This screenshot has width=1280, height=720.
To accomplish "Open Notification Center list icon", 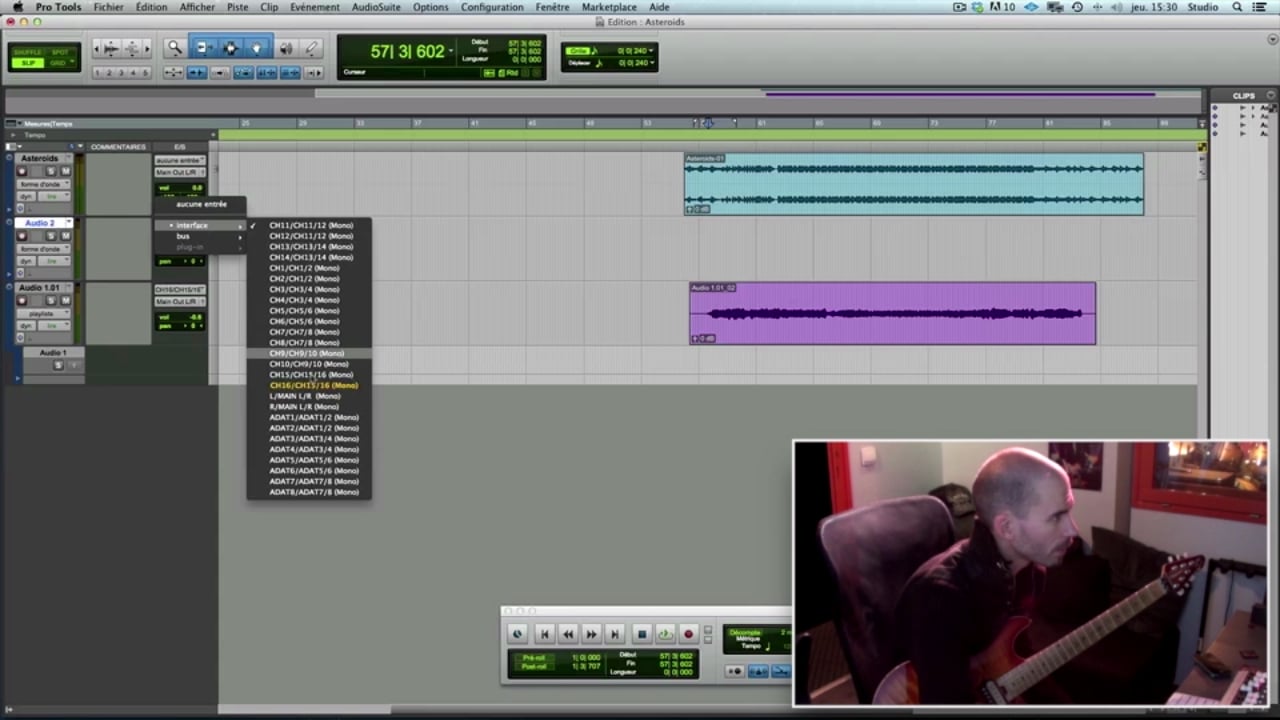I will (x=1260, y=7).
